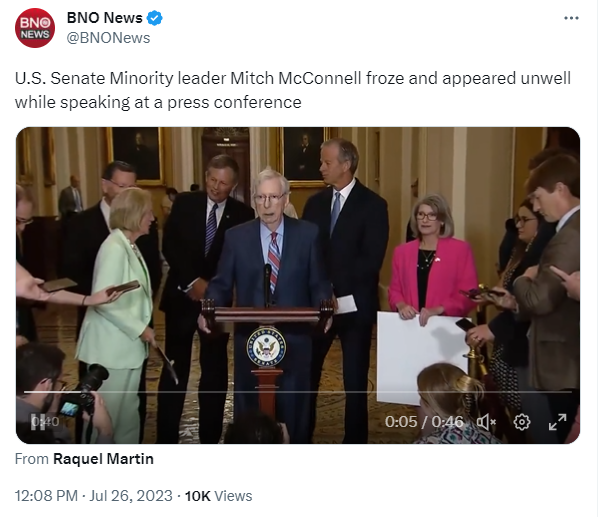Open the three-dot More options menu
Image resolution: width=598 pixels, height=517 pixels.
point(571,18)
